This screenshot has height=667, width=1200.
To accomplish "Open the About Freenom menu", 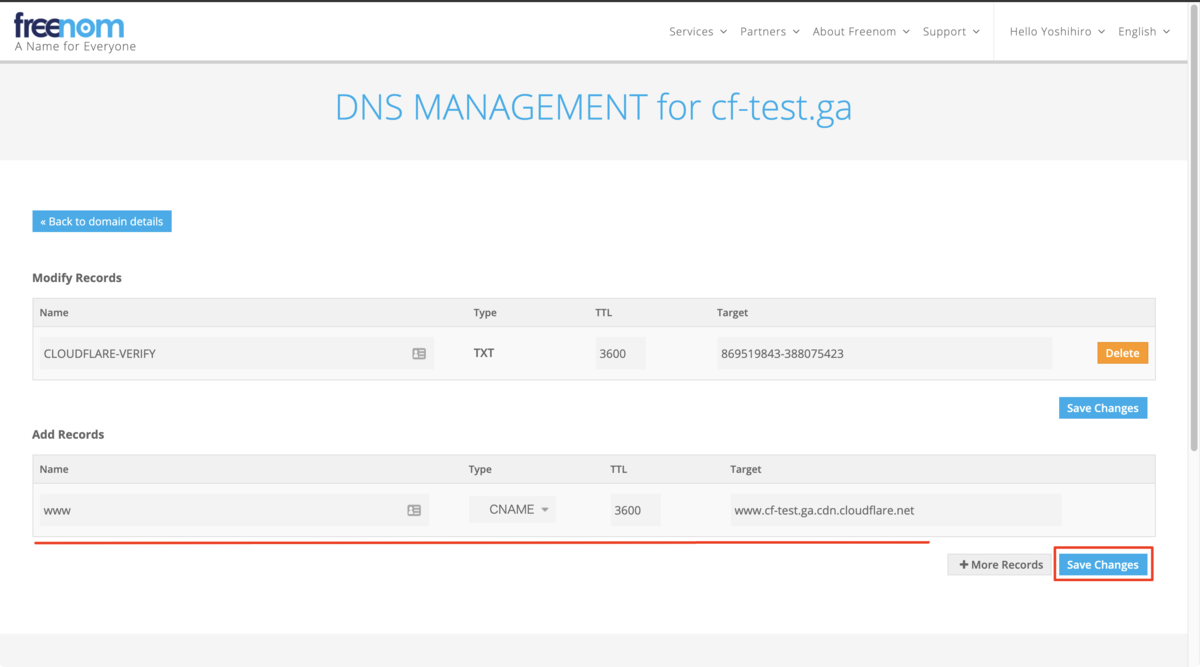I will pos(861,31).
